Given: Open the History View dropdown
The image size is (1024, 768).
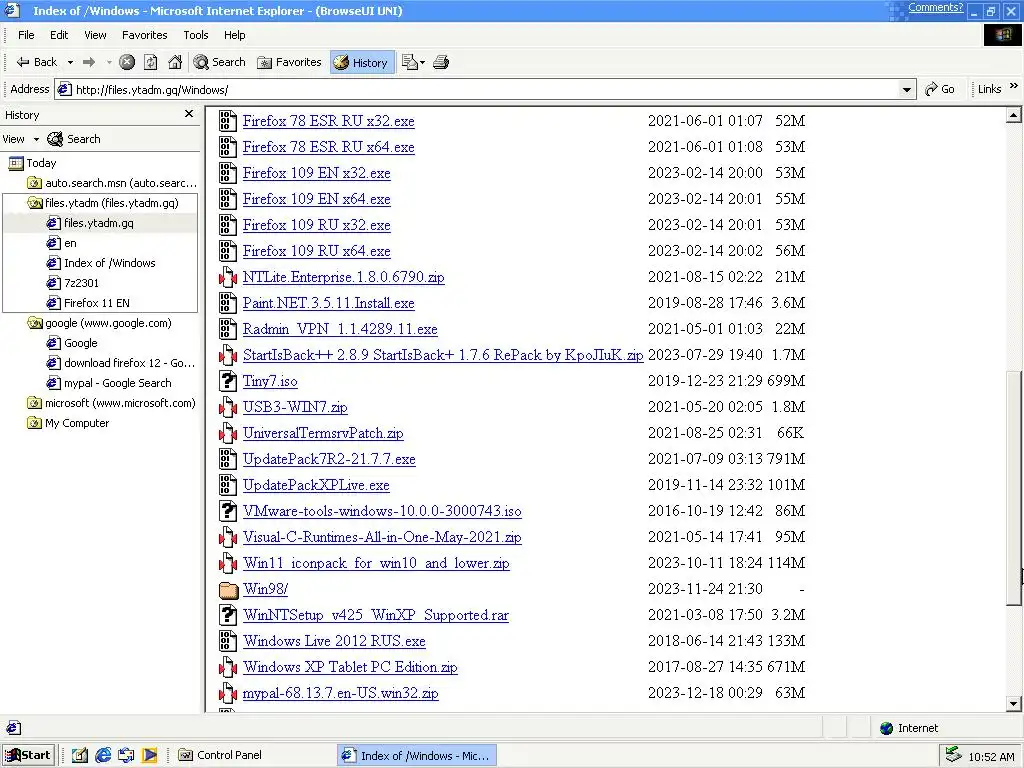Looking at the screenshot, I should 20,139.
